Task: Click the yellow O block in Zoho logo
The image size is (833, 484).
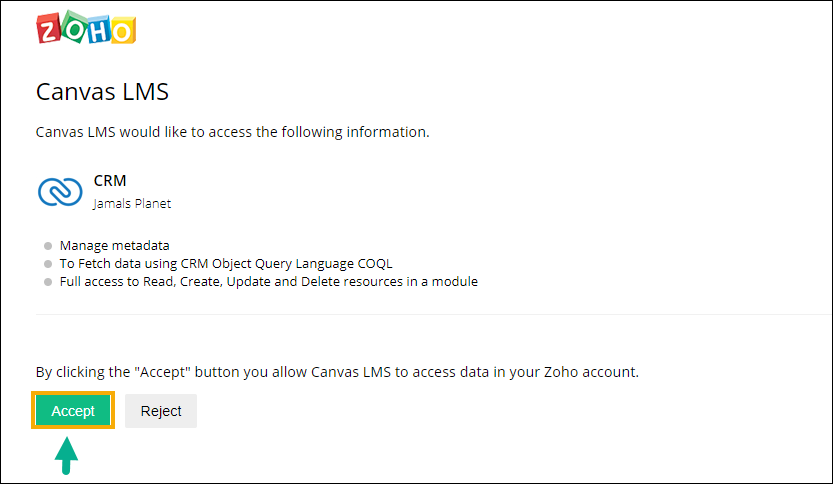Action: click(x=123, y=31)
